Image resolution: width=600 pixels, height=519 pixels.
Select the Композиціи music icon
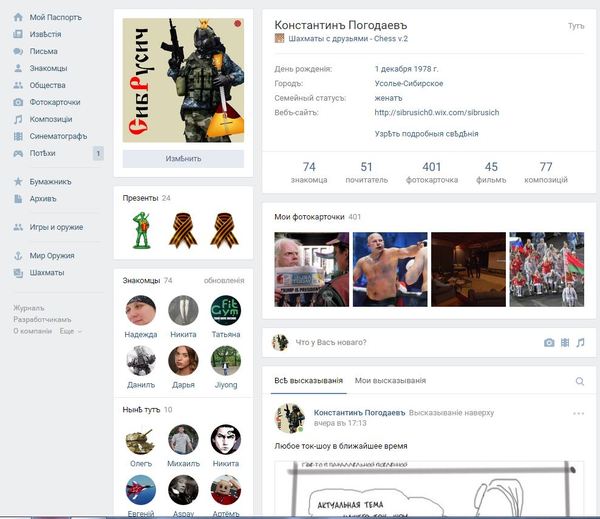(x=19, y=119)
